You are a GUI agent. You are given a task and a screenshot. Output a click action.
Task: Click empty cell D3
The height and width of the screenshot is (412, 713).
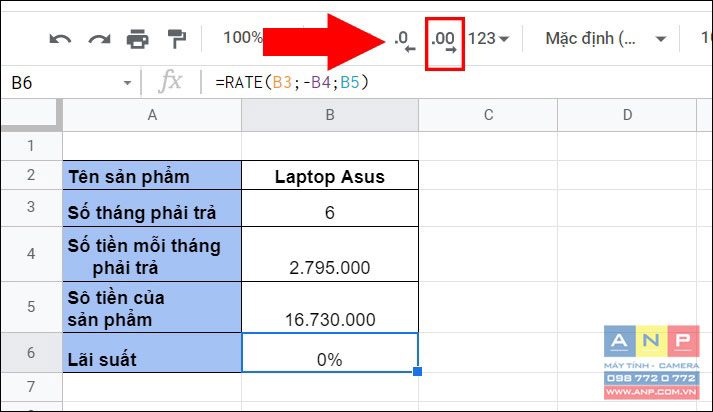click(627, 208)
